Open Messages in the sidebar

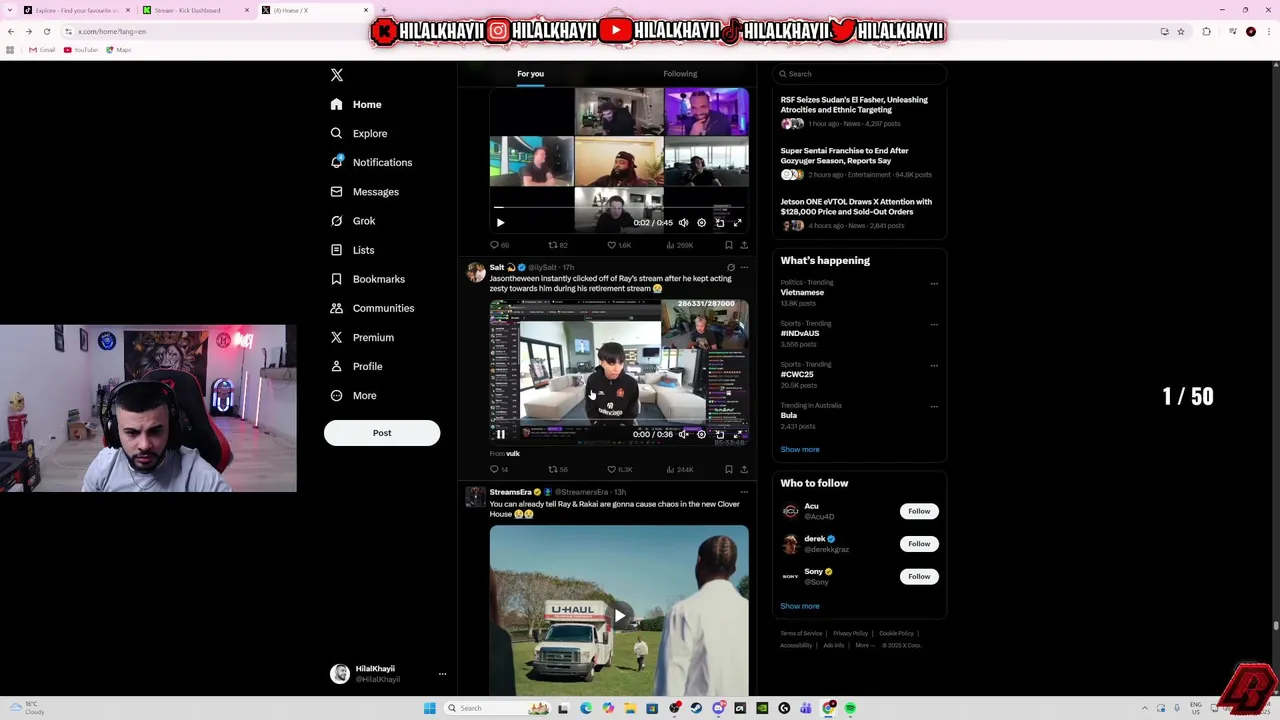[365, 192]
